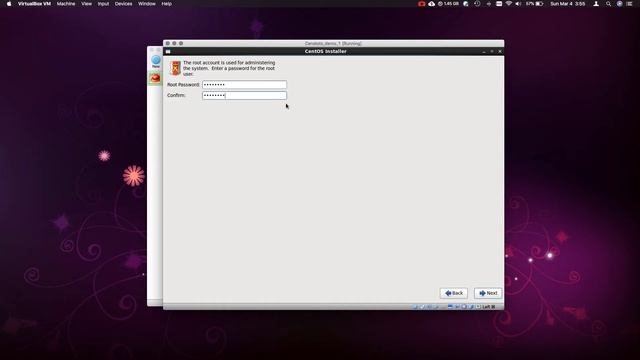Image resolution: width=640 pixels, height=360 pixels.
Task: Open the Apple menu
Action: pyautogui.click(x=9, y=4)
